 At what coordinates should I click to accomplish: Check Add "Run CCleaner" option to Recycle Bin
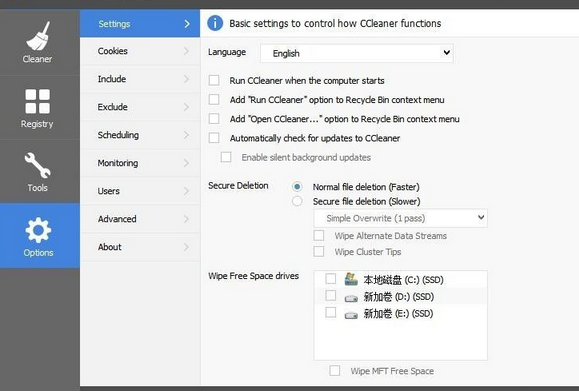[214, 99]
